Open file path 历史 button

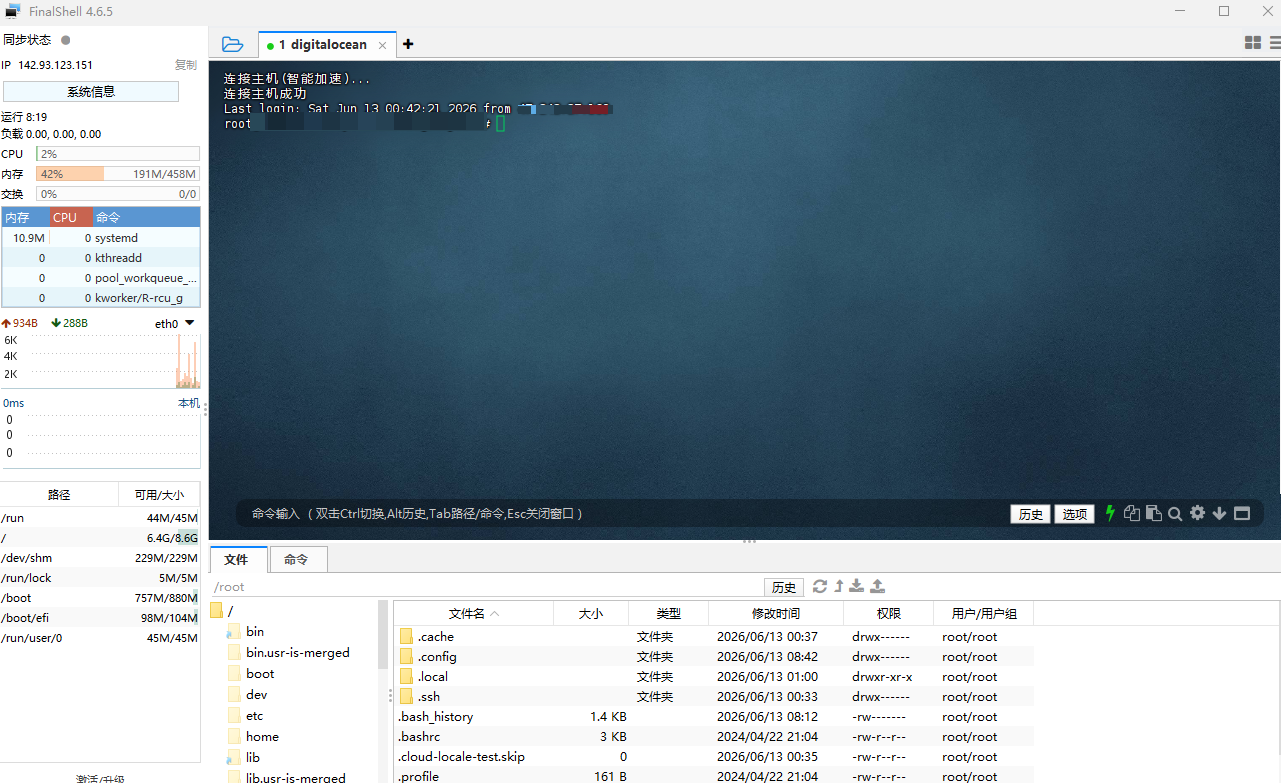point(784,587)
